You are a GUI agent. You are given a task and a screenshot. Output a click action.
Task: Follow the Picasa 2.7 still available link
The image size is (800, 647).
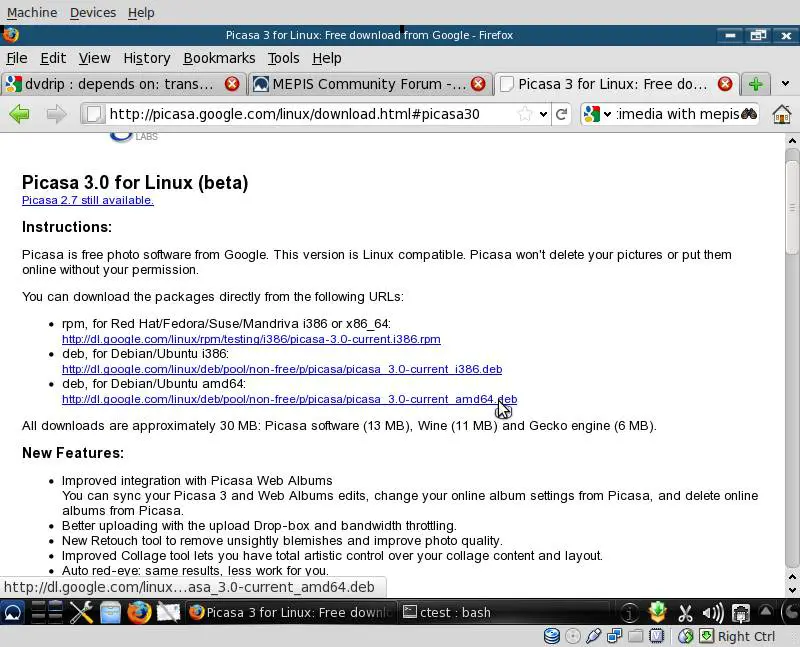pyautogui.click(x=88, y=200)
